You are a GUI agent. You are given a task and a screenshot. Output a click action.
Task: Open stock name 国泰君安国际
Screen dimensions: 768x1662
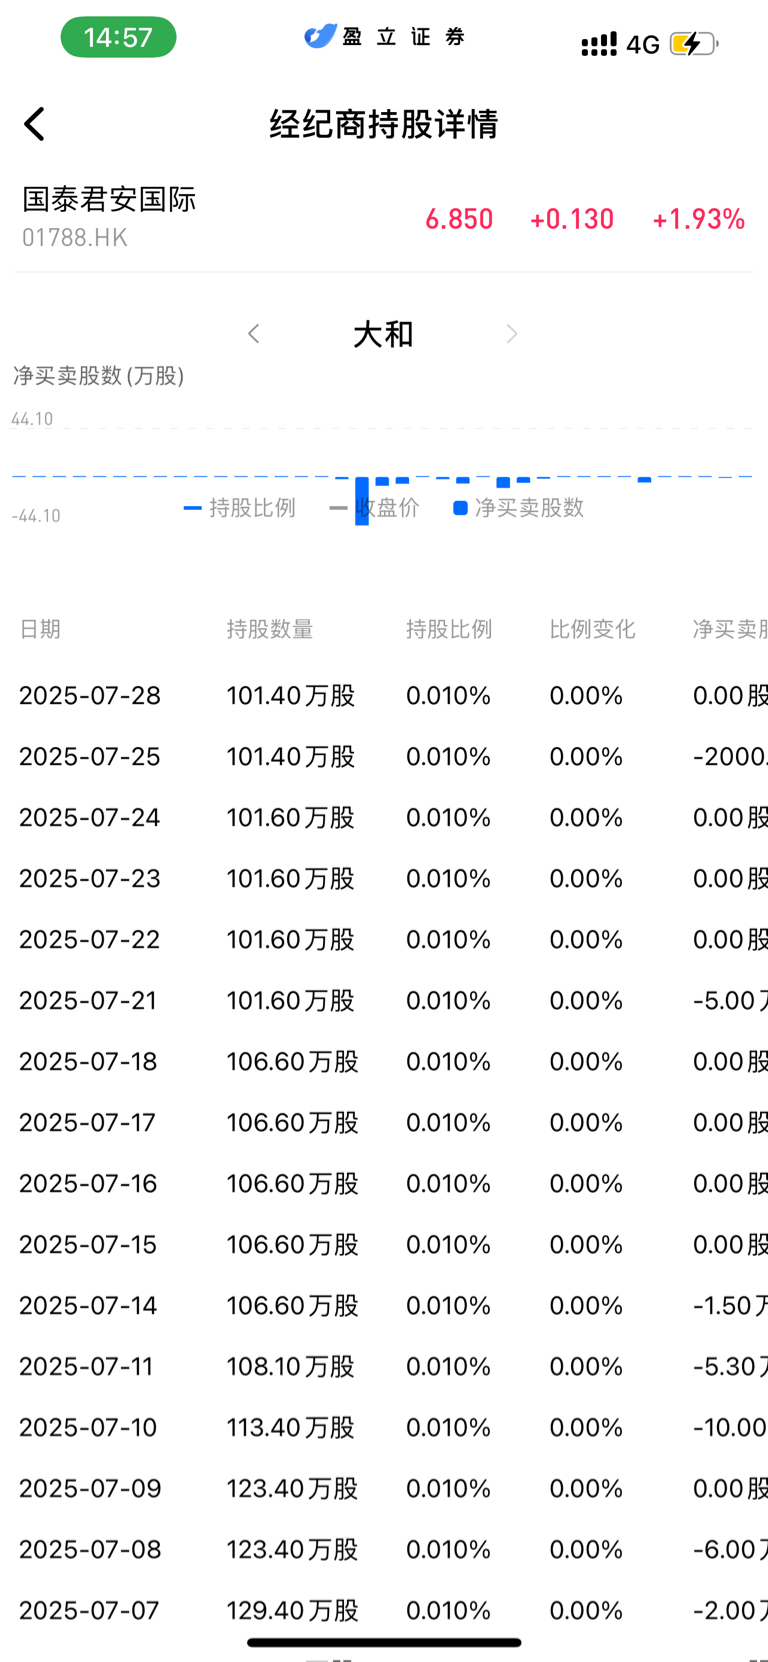[109, 199]
